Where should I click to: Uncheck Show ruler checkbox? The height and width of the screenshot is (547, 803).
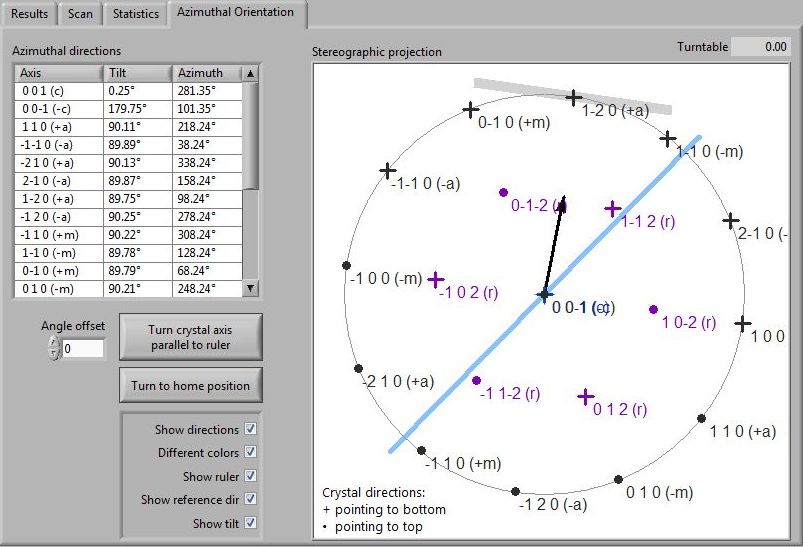250,476
